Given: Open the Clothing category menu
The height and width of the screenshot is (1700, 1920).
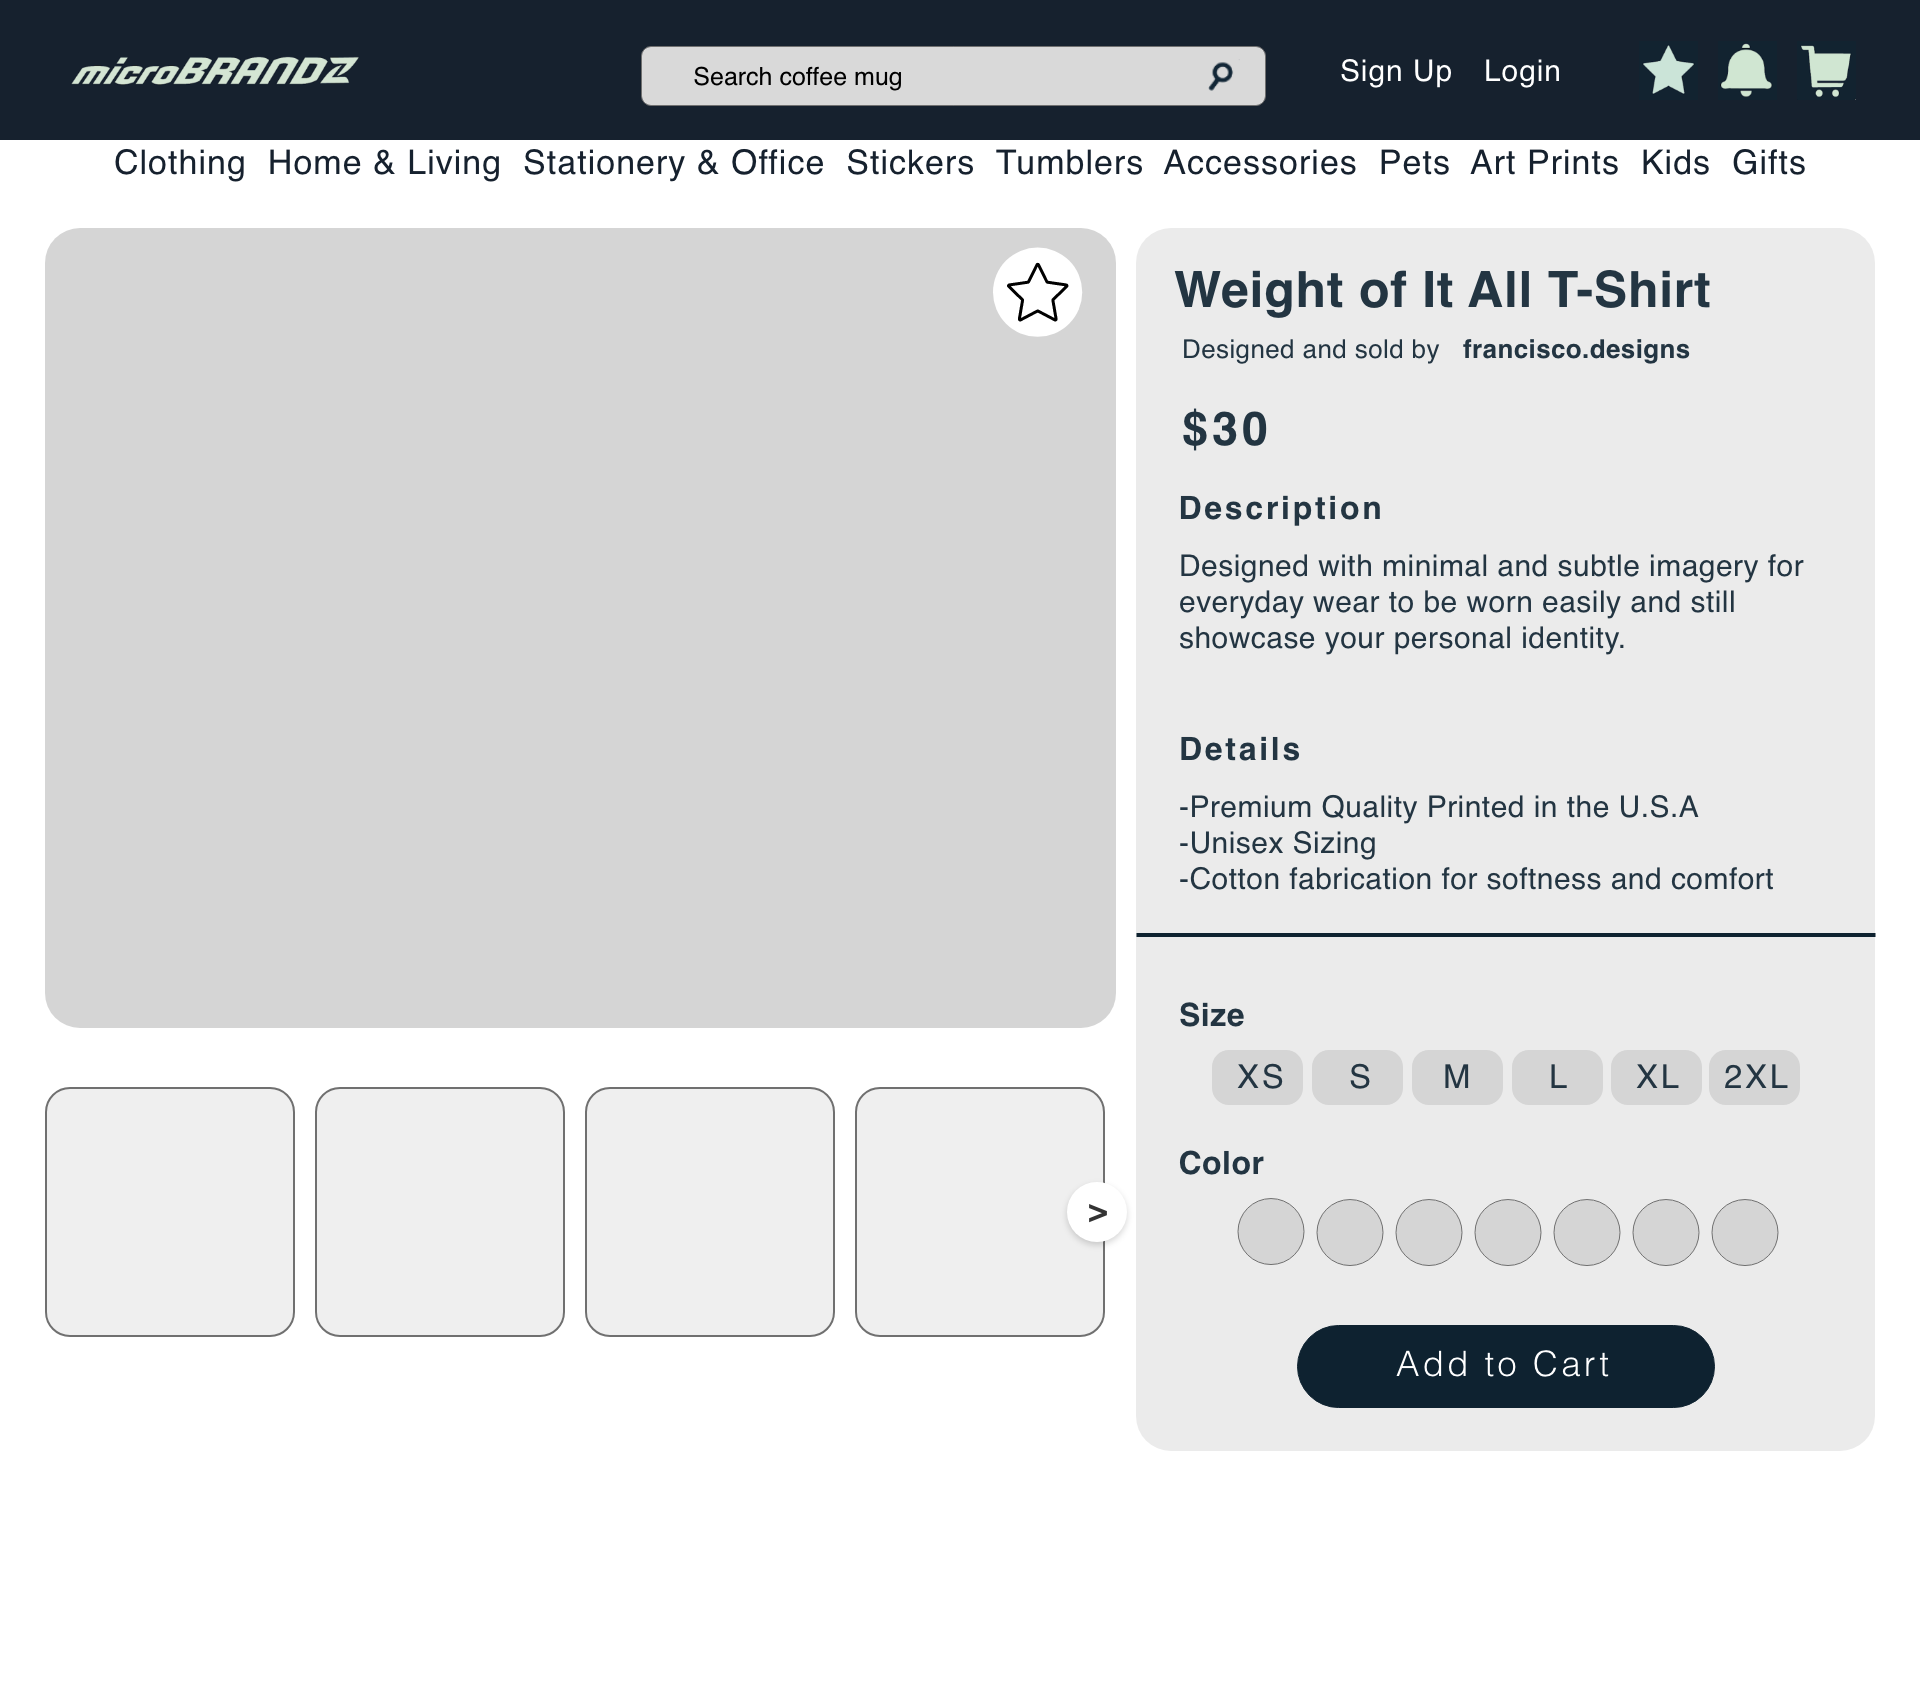Looking at the screenshot, I should 180,163.
